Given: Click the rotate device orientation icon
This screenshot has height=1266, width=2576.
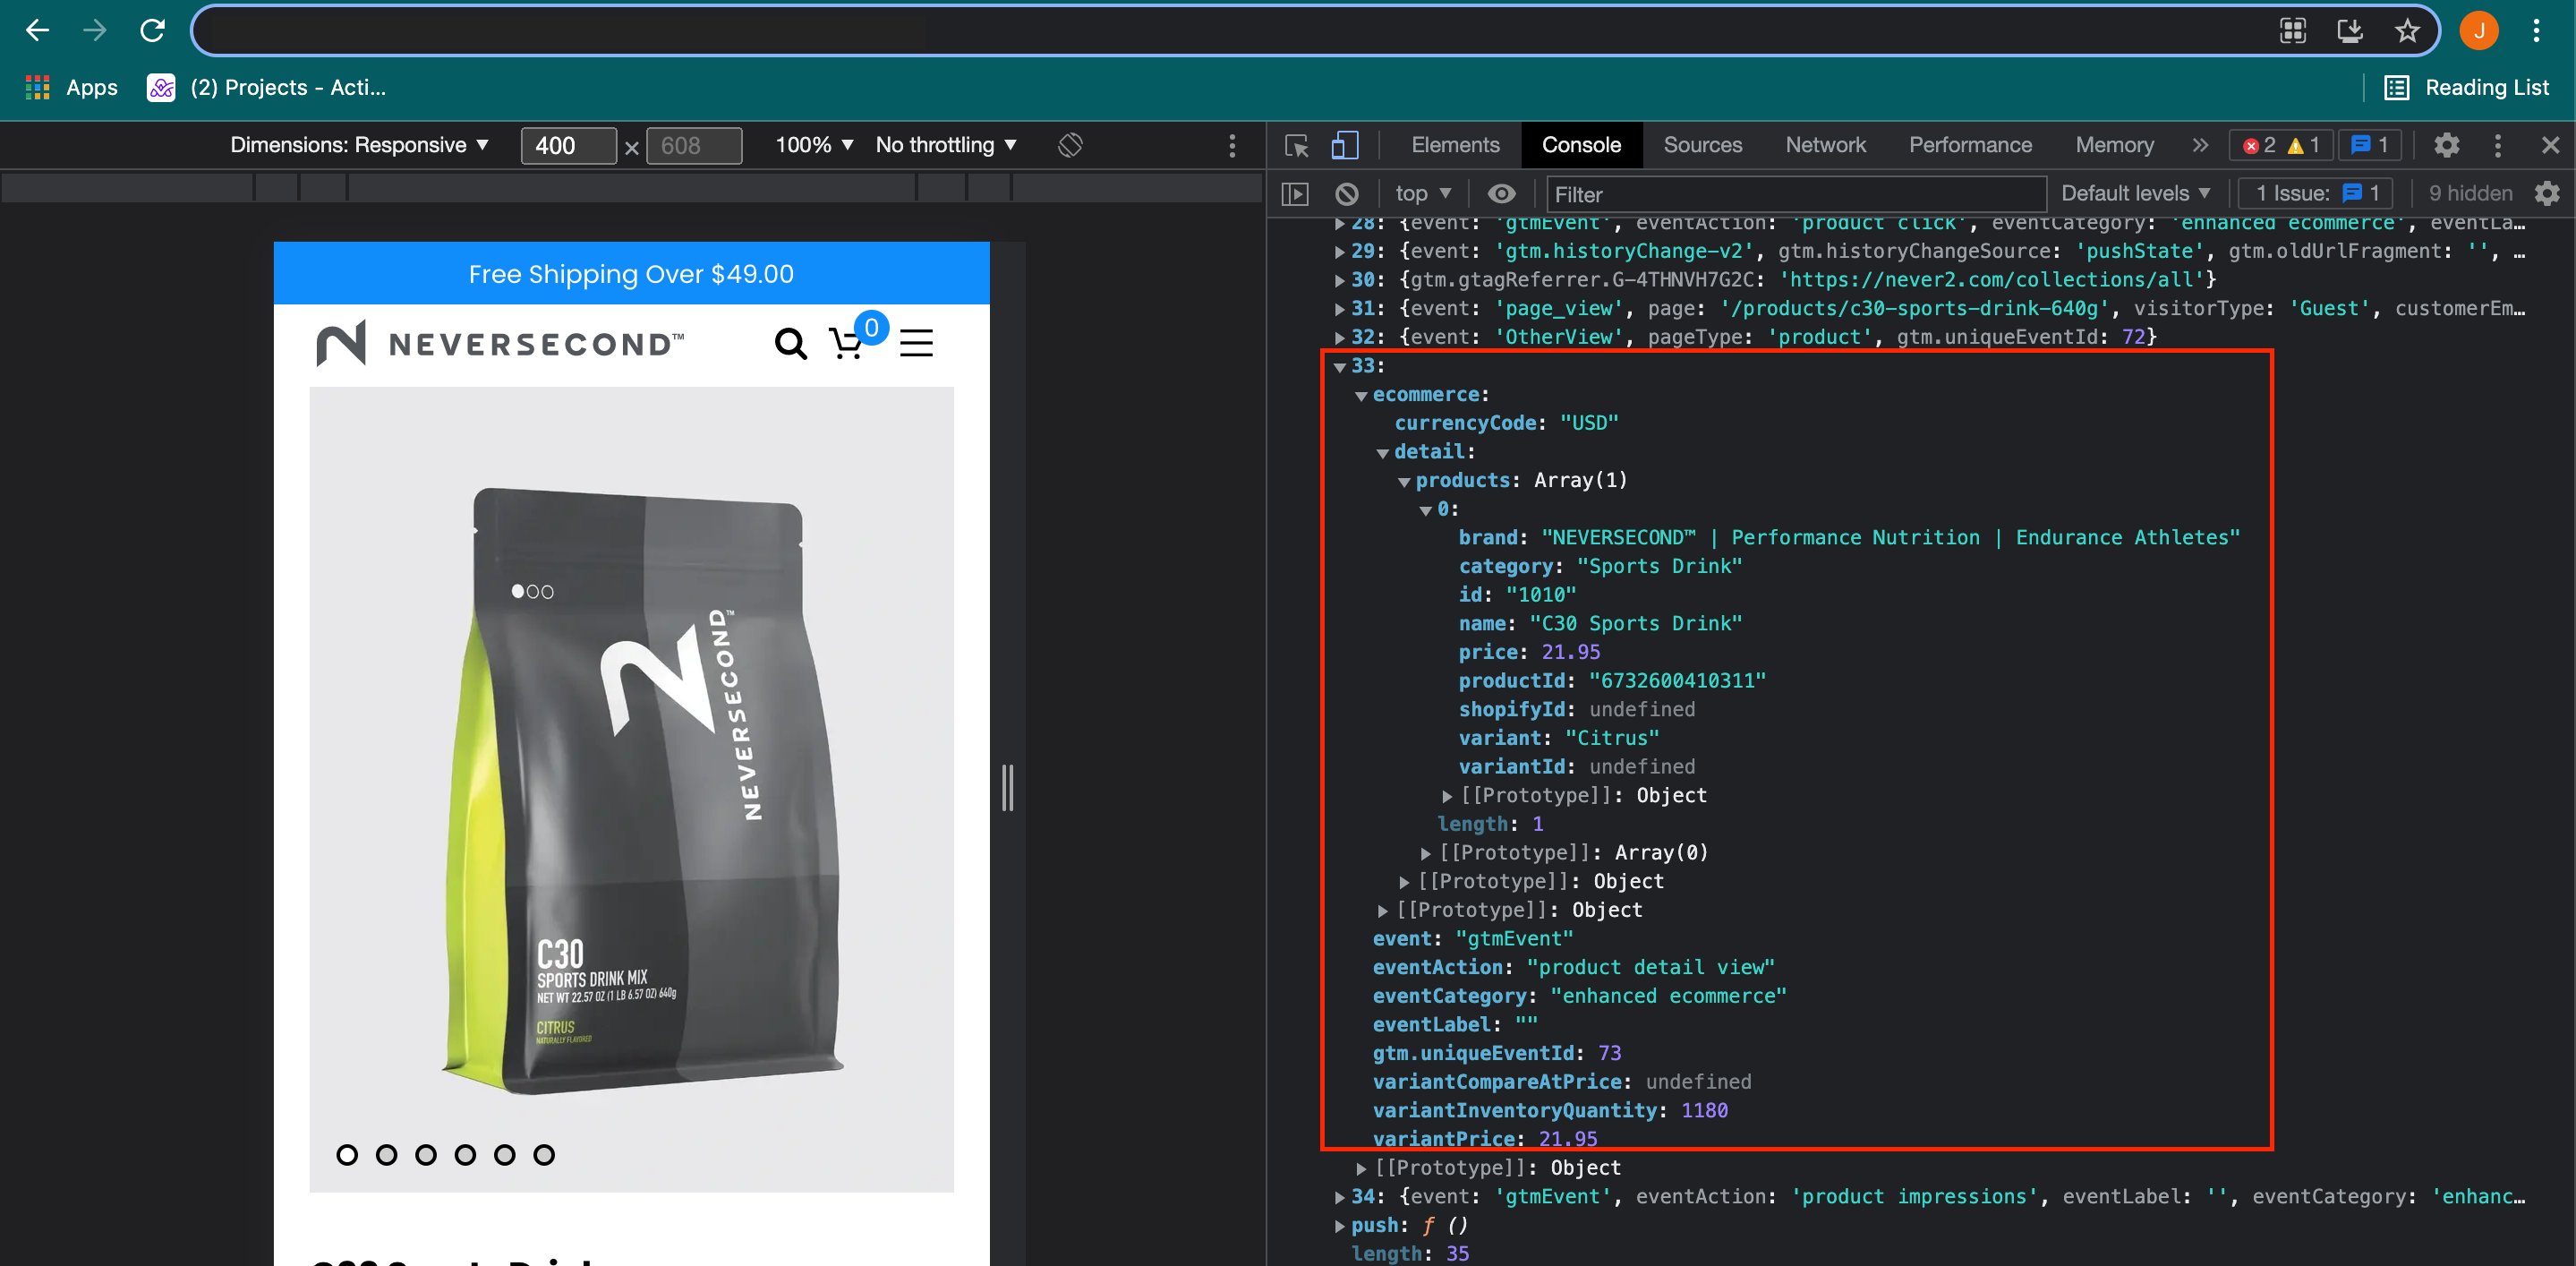Looking at the screenshot, I should click(x=1070, y=146).
